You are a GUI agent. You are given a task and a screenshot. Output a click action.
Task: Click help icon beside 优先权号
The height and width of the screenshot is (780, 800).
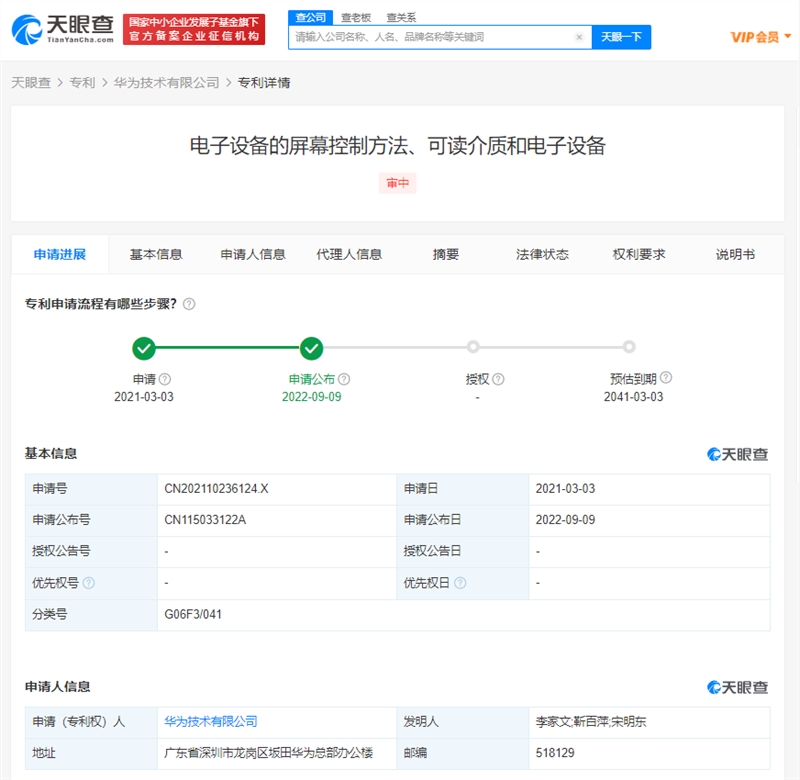point(89,583)
